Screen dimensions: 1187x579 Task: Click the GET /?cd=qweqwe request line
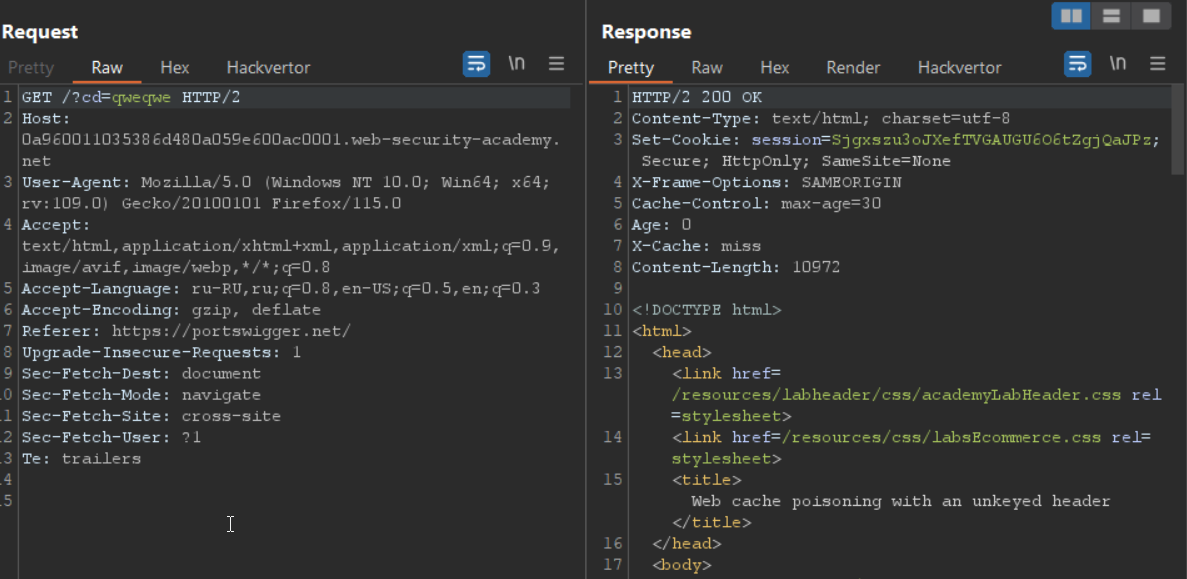click(x=131, y=98)
